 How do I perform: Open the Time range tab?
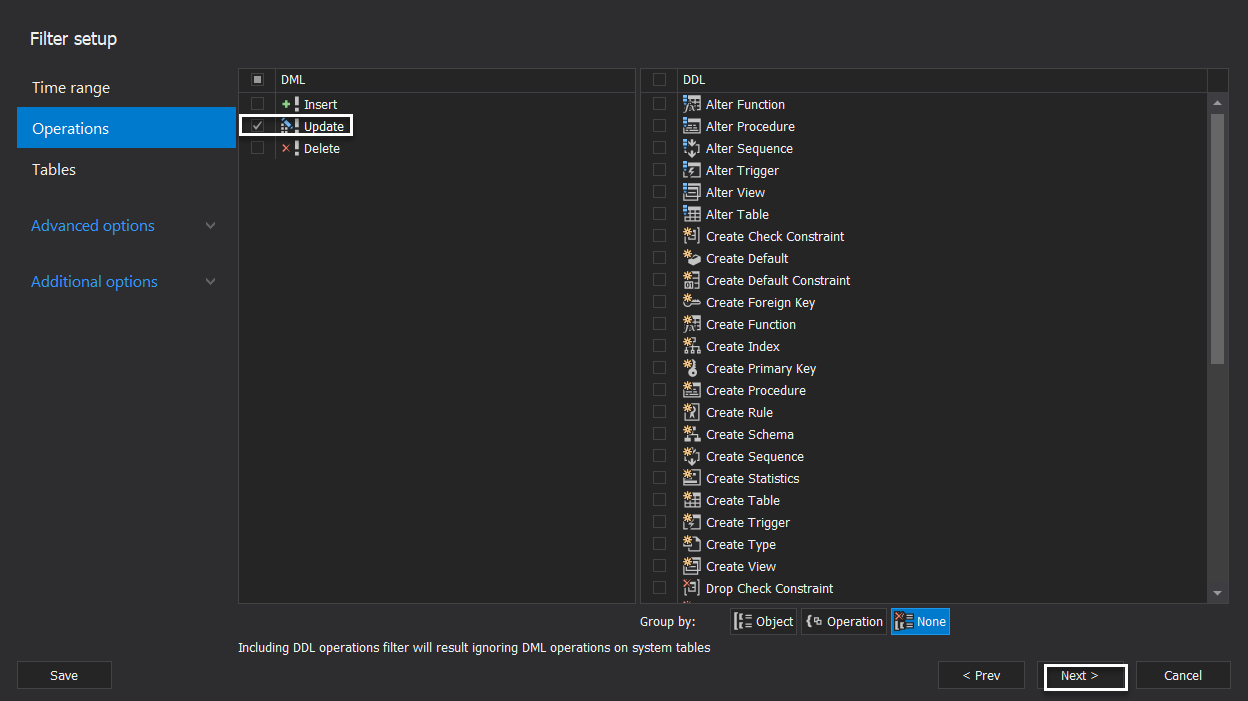(x=71, y=88)
